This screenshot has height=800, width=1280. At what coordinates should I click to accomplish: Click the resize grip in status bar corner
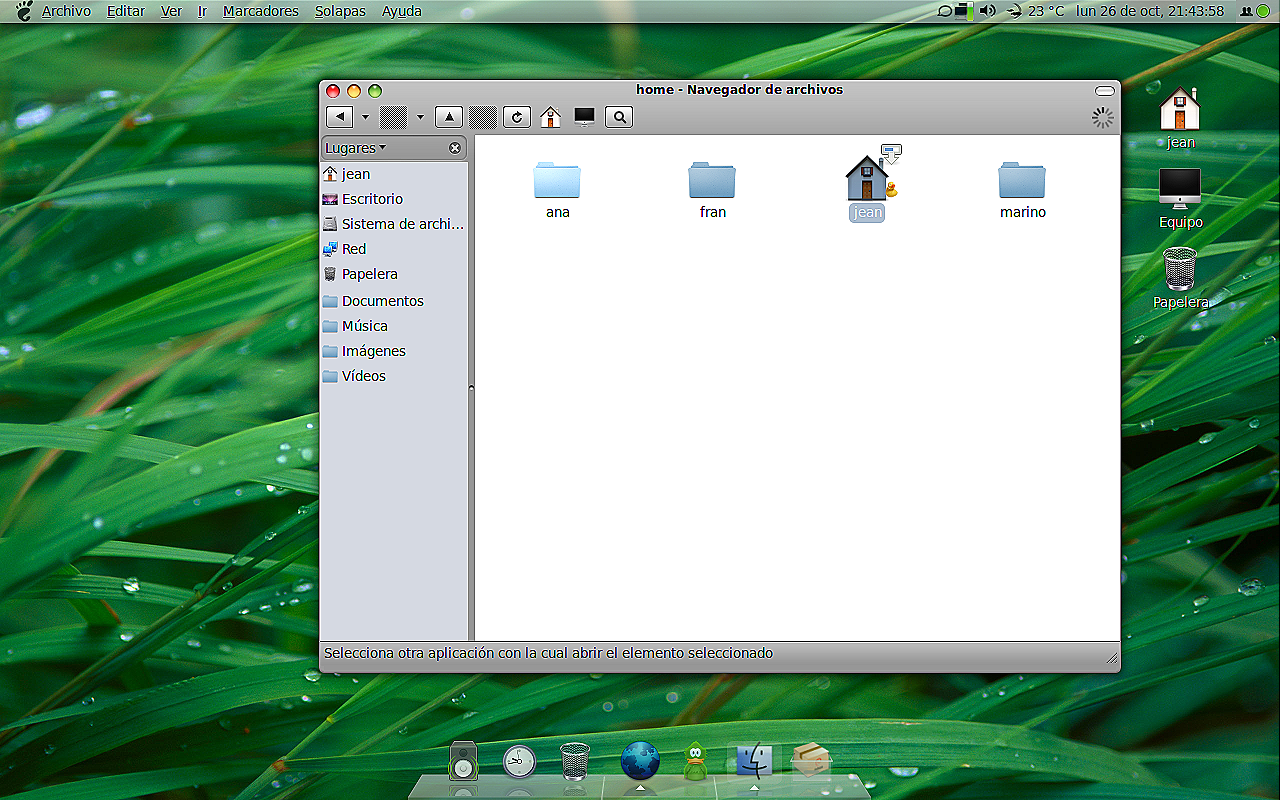pyautogui.click(x=1112, y=658)
